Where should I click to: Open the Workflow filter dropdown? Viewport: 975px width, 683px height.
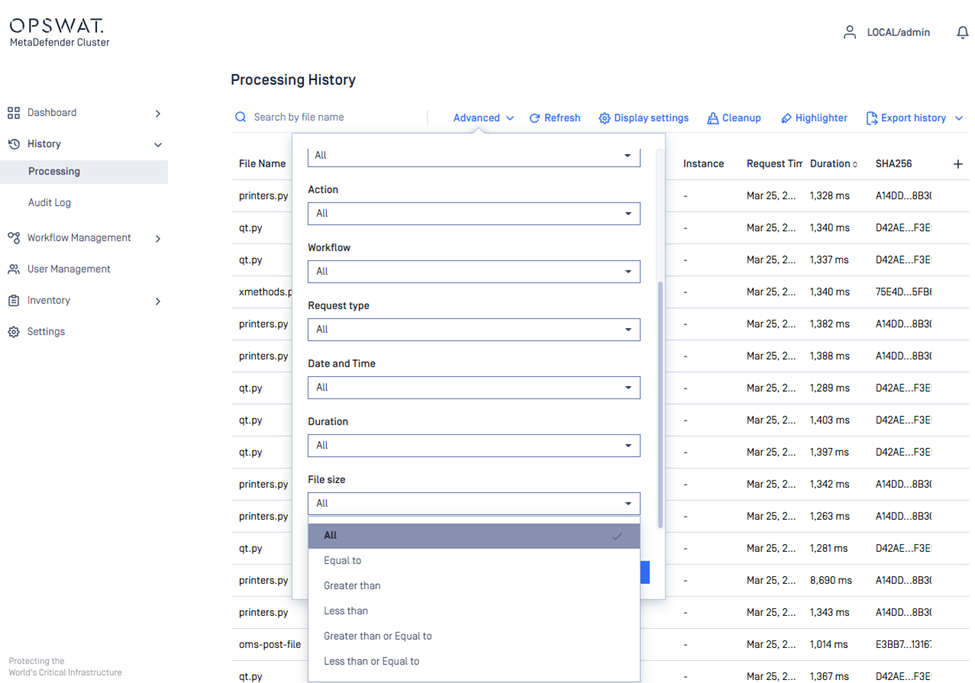[473, 271]
